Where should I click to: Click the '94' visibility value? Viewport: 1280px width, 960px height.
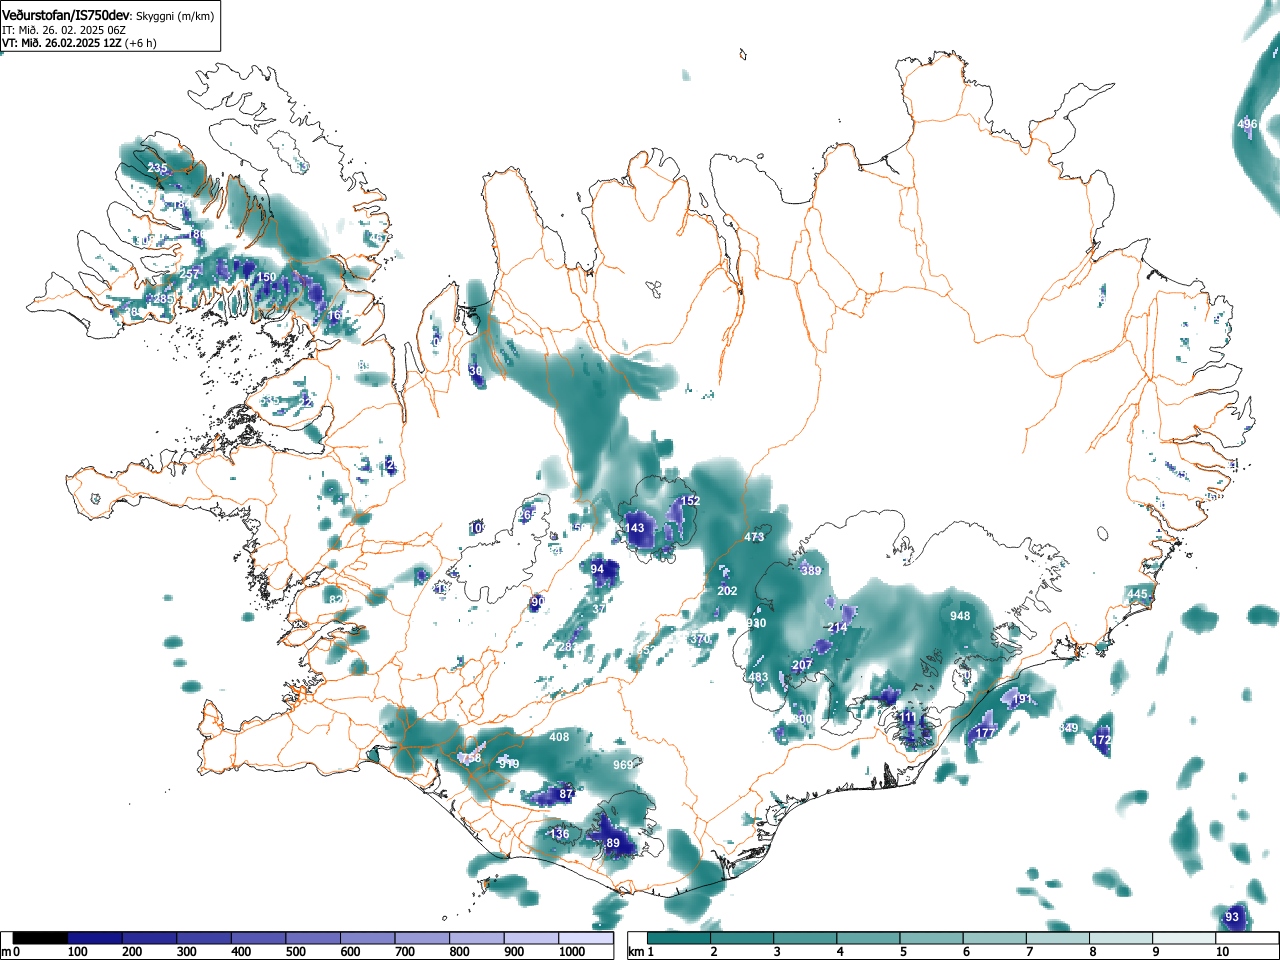(597, 569)
